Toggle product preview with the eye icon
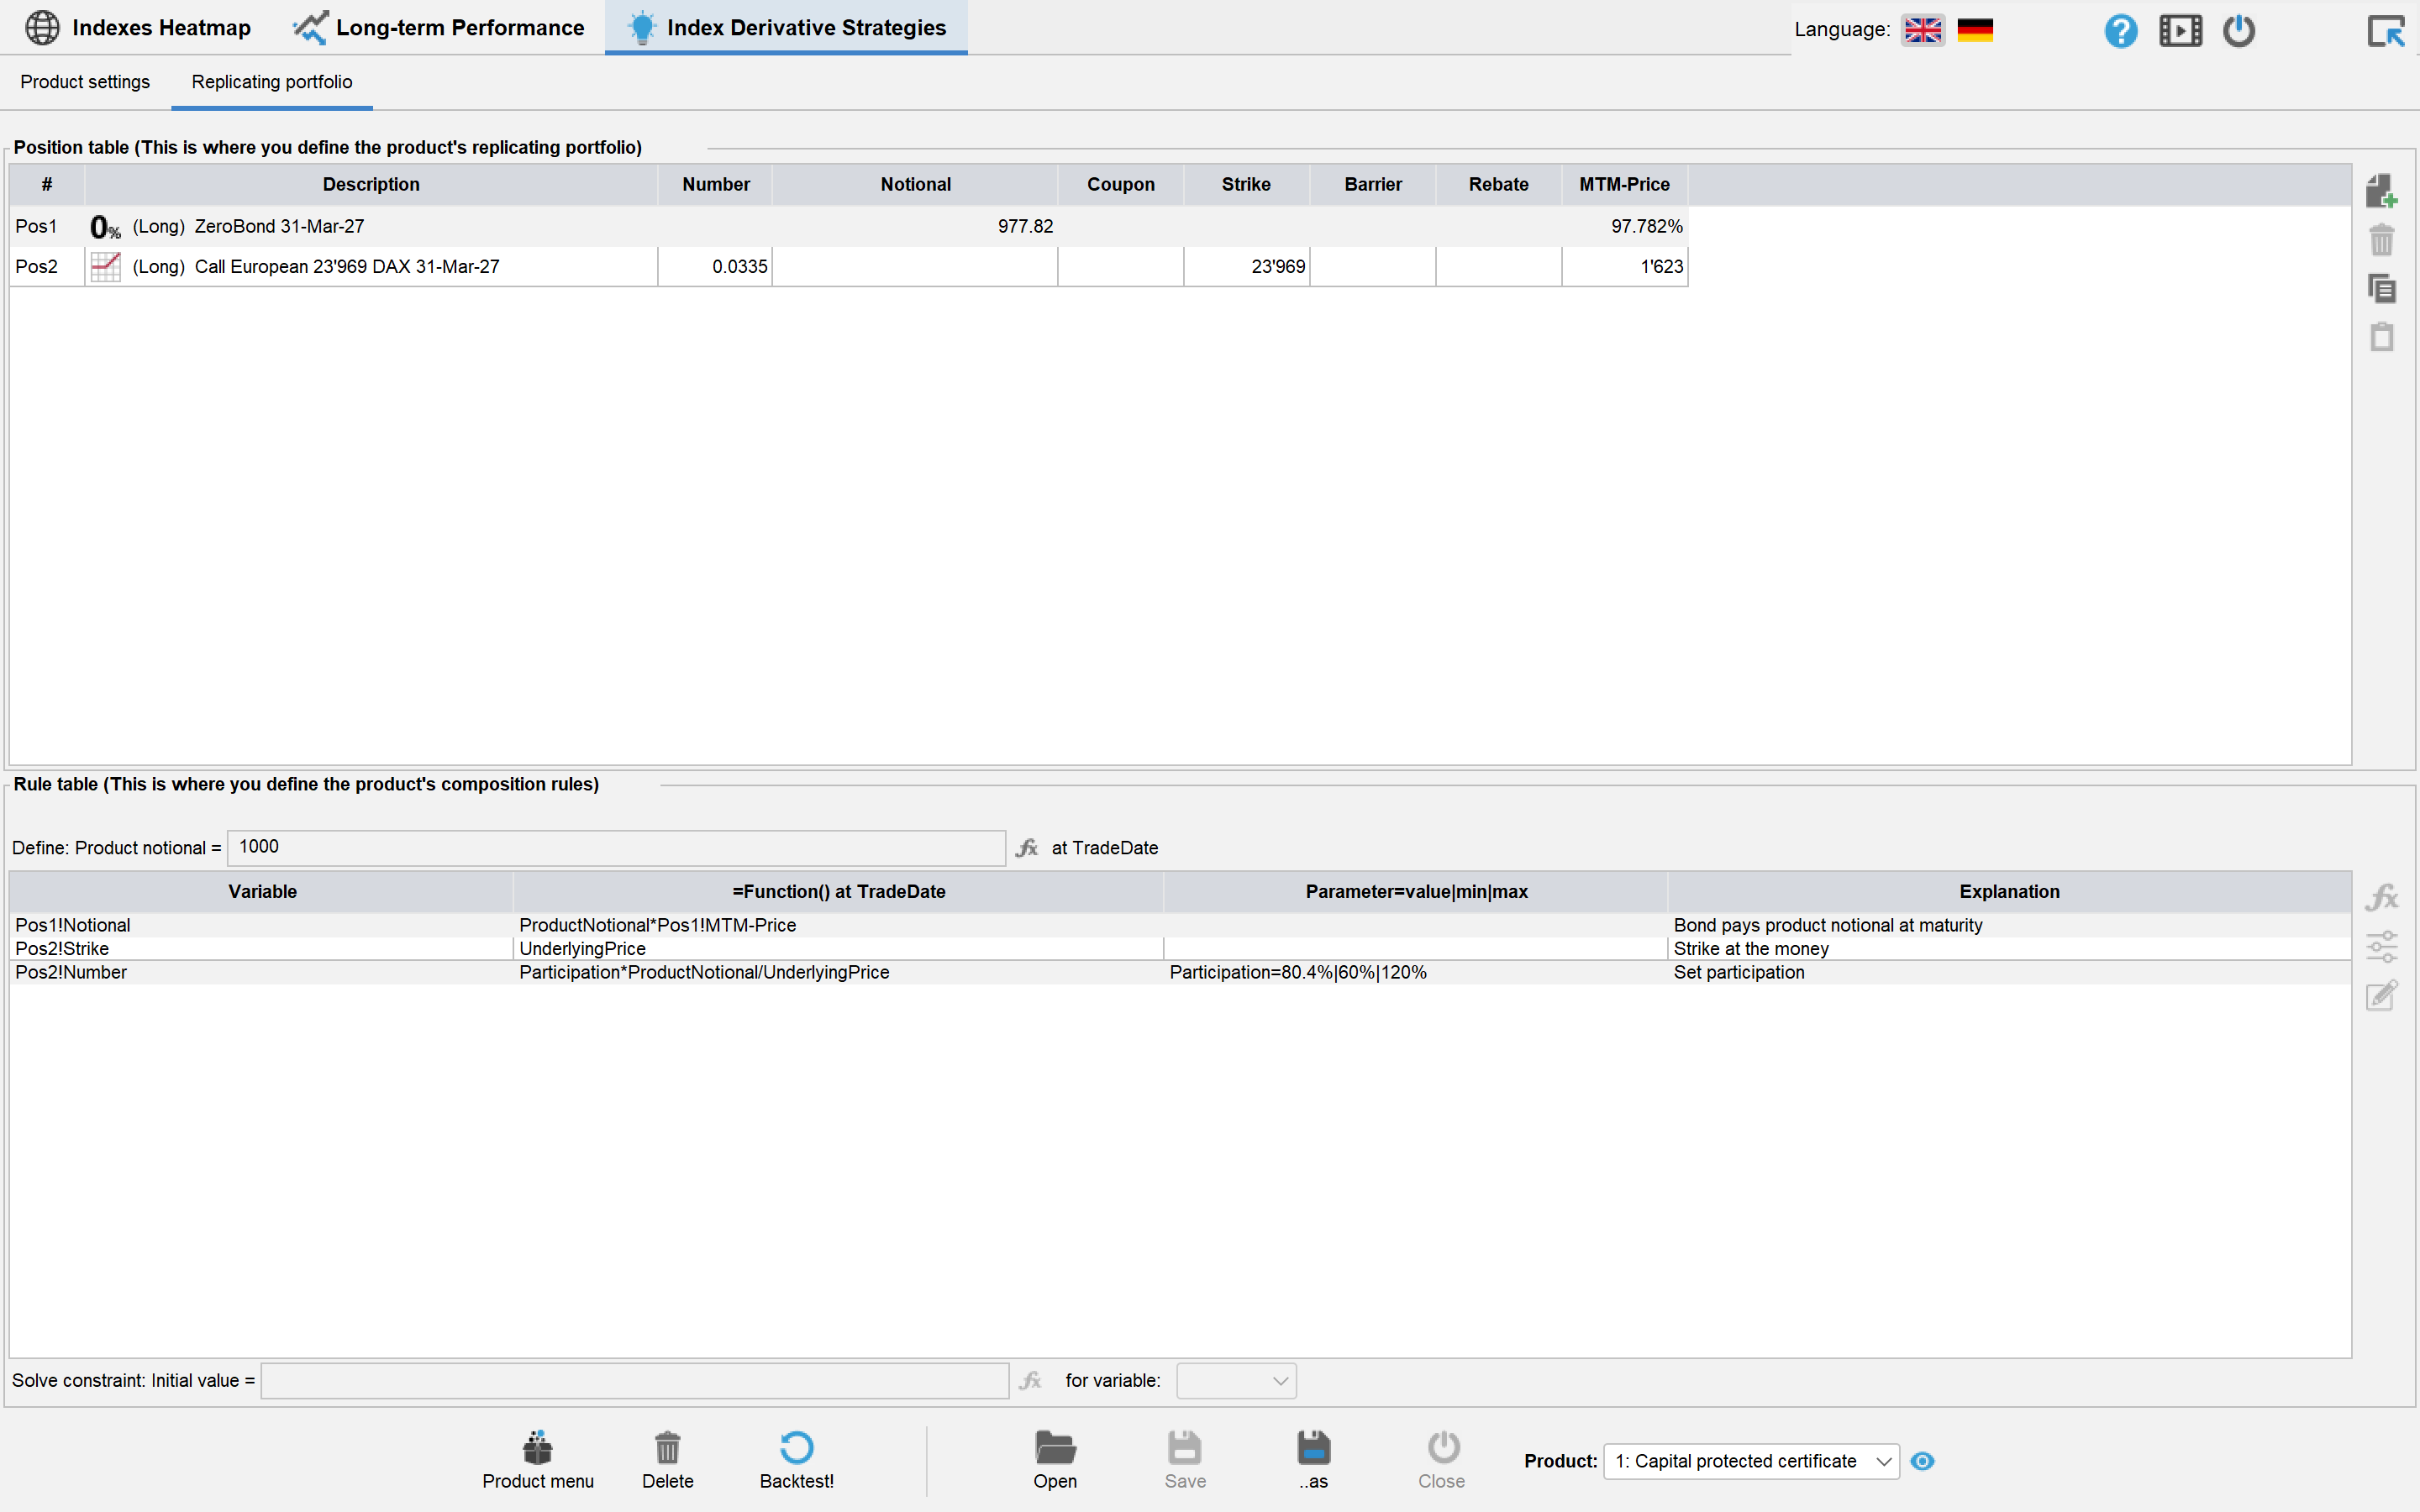 pyautogui.click(x=1922, y=1461)
